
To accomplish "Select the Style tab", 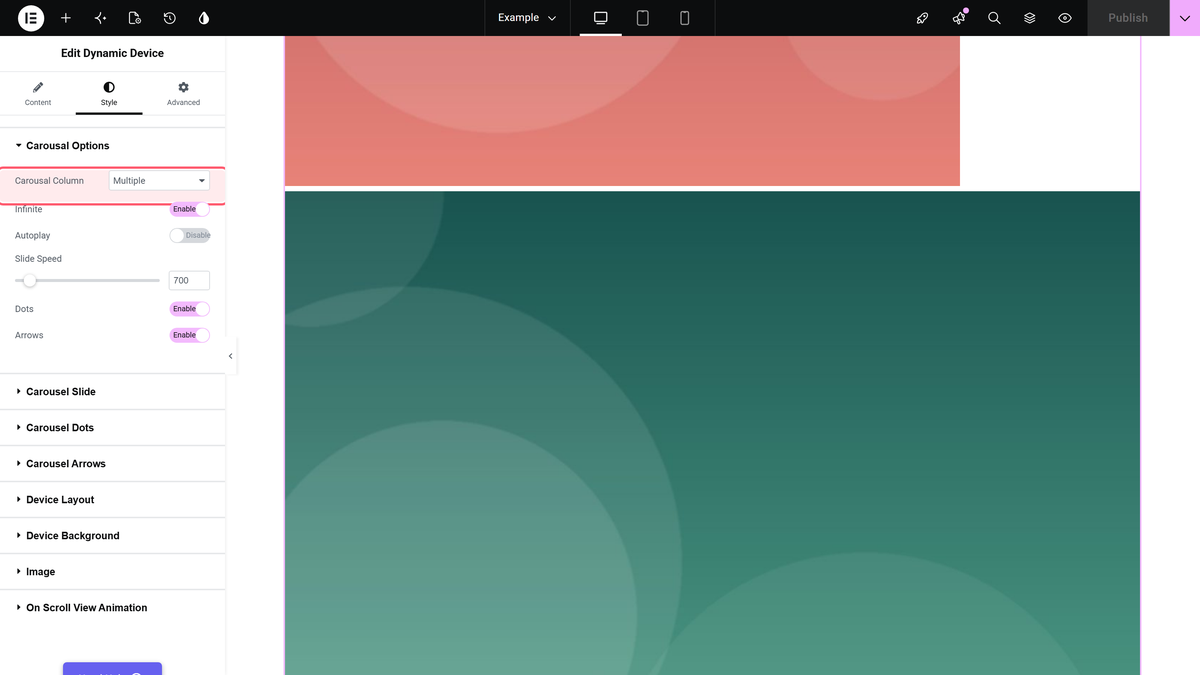I will (109, 94).
